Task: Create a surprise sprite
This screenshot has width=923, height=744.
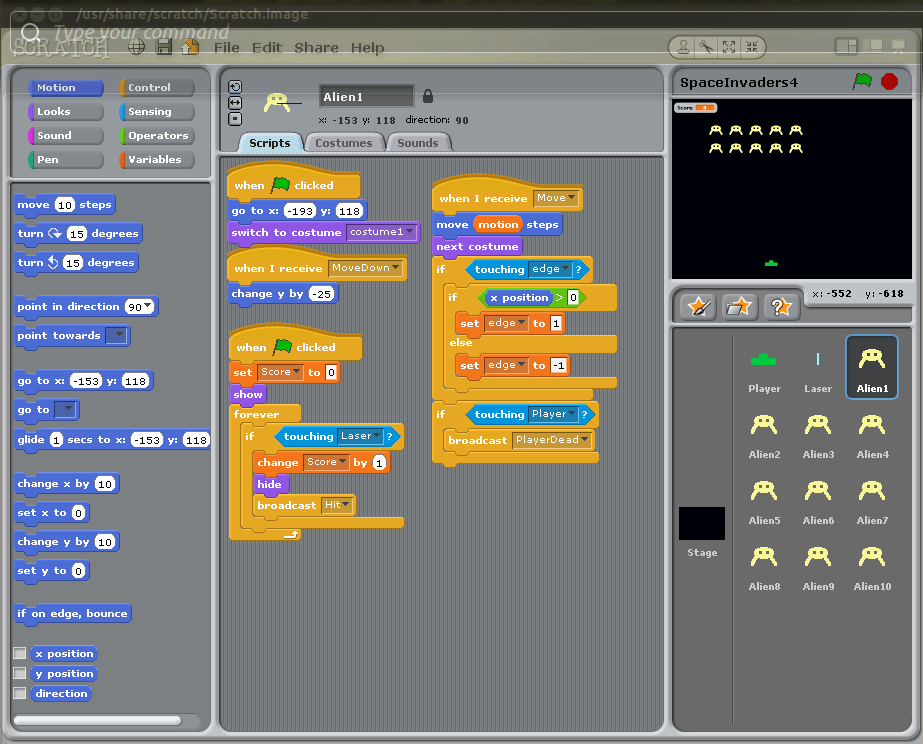Action: click(781, 307)
